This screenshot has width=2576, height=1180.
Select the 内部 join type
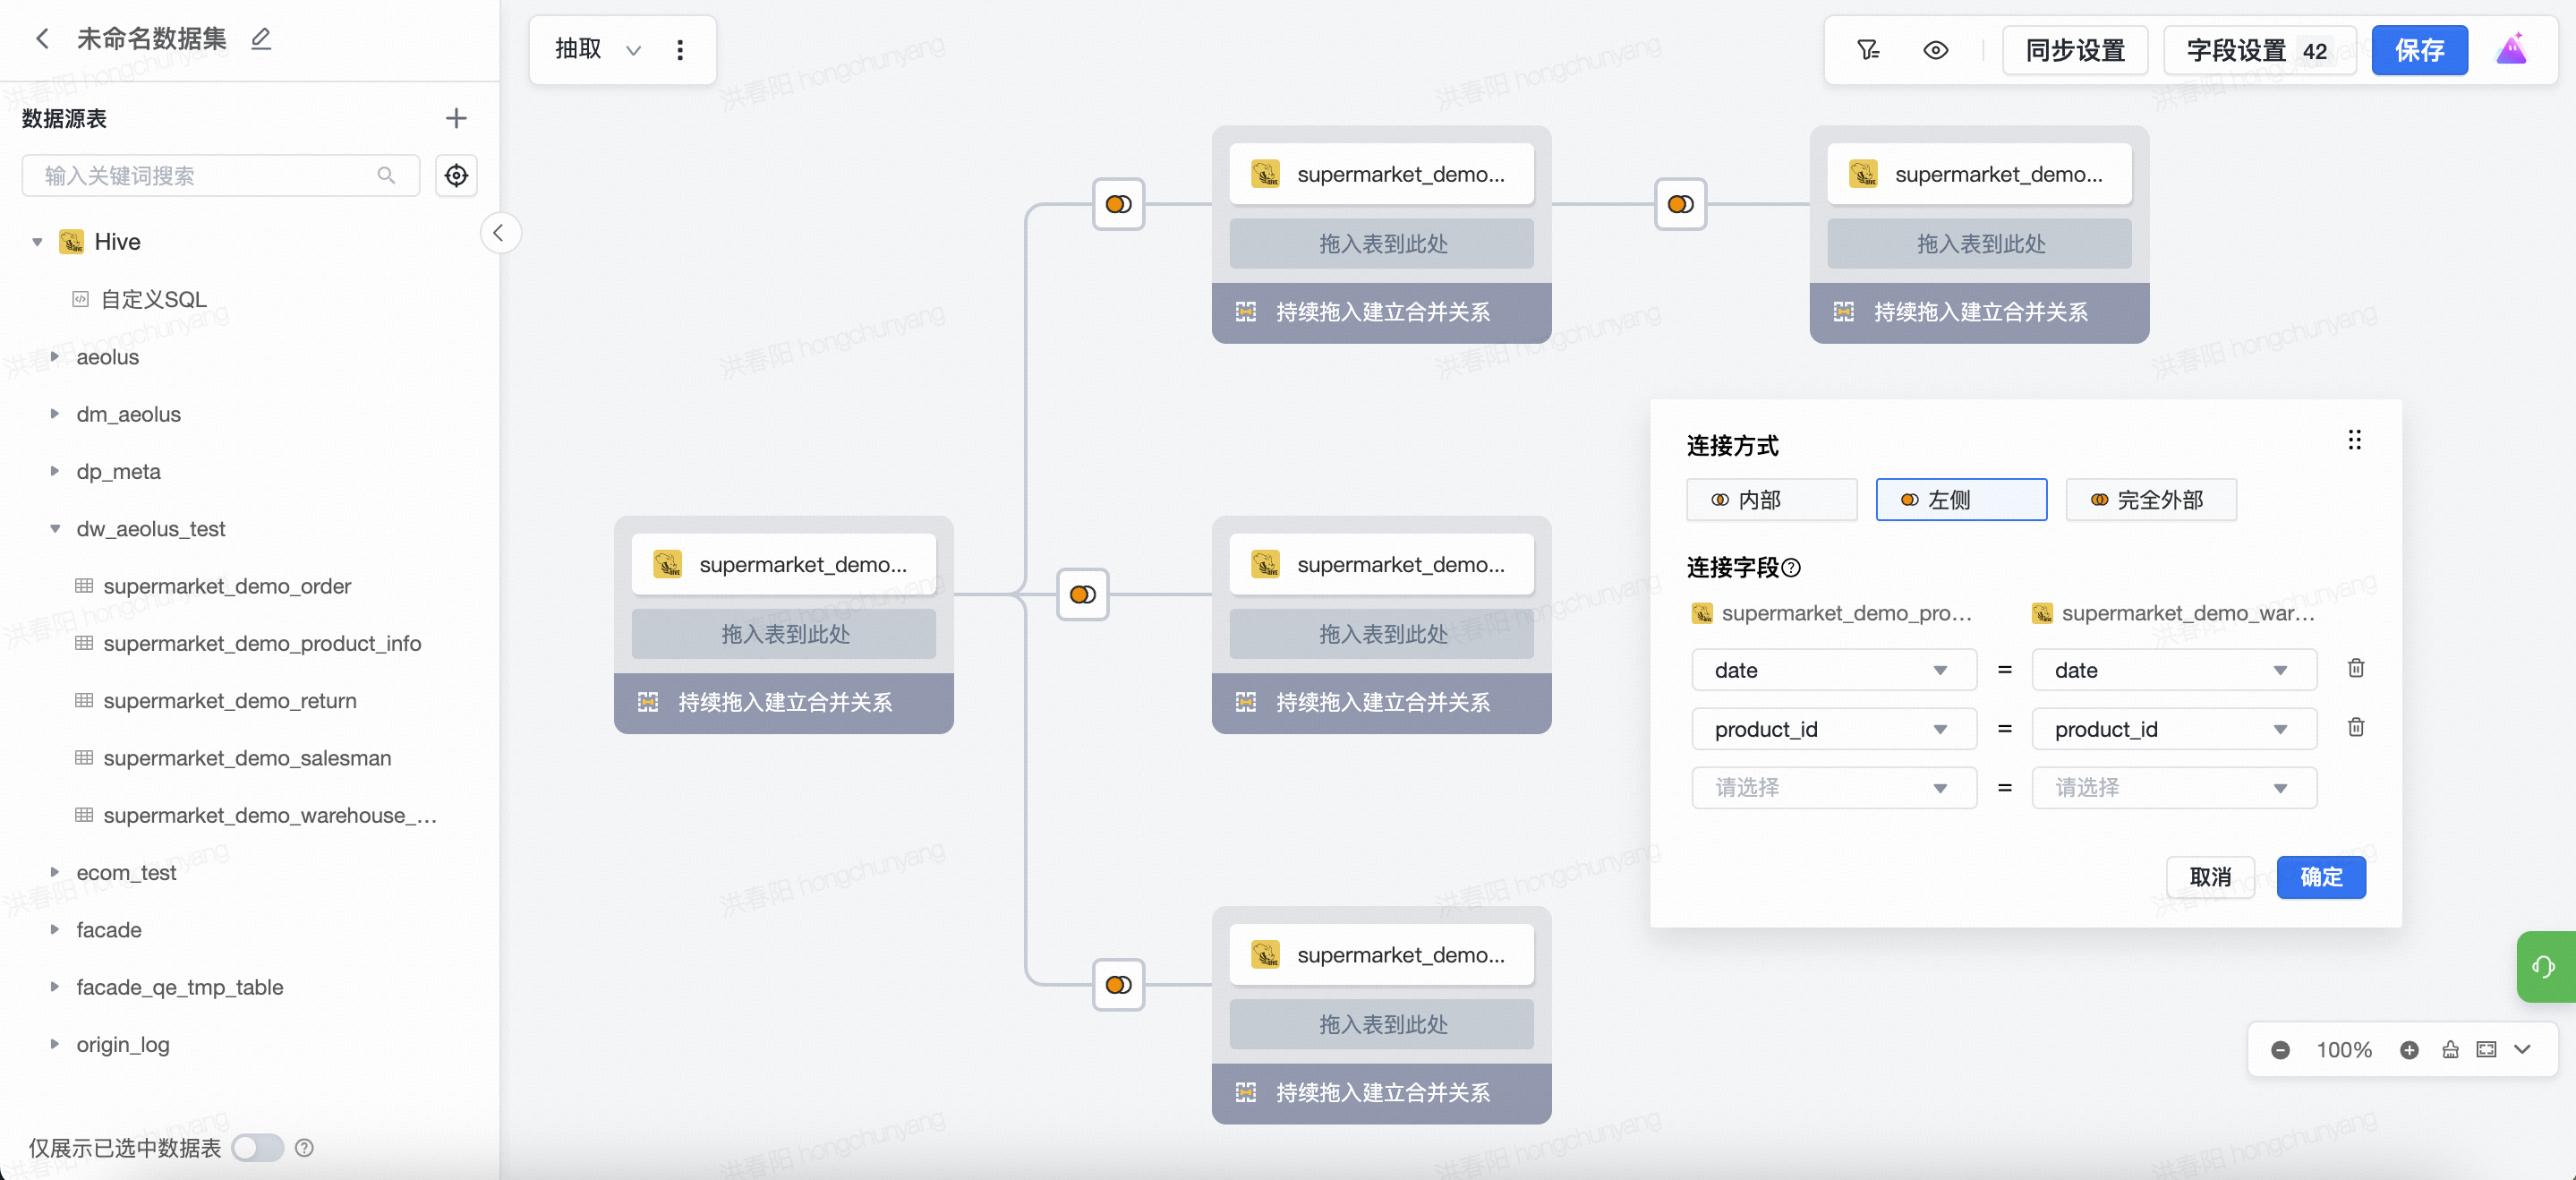tap(1771, 499)
